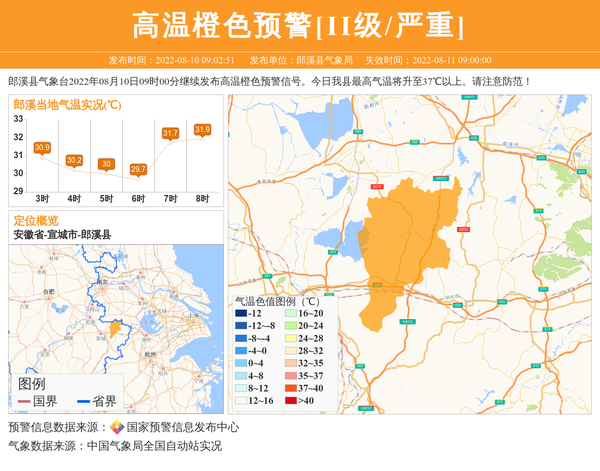Screen dimensions: 600x471
Task: Click the 5时 x-axis label
Action: point(106,199)
